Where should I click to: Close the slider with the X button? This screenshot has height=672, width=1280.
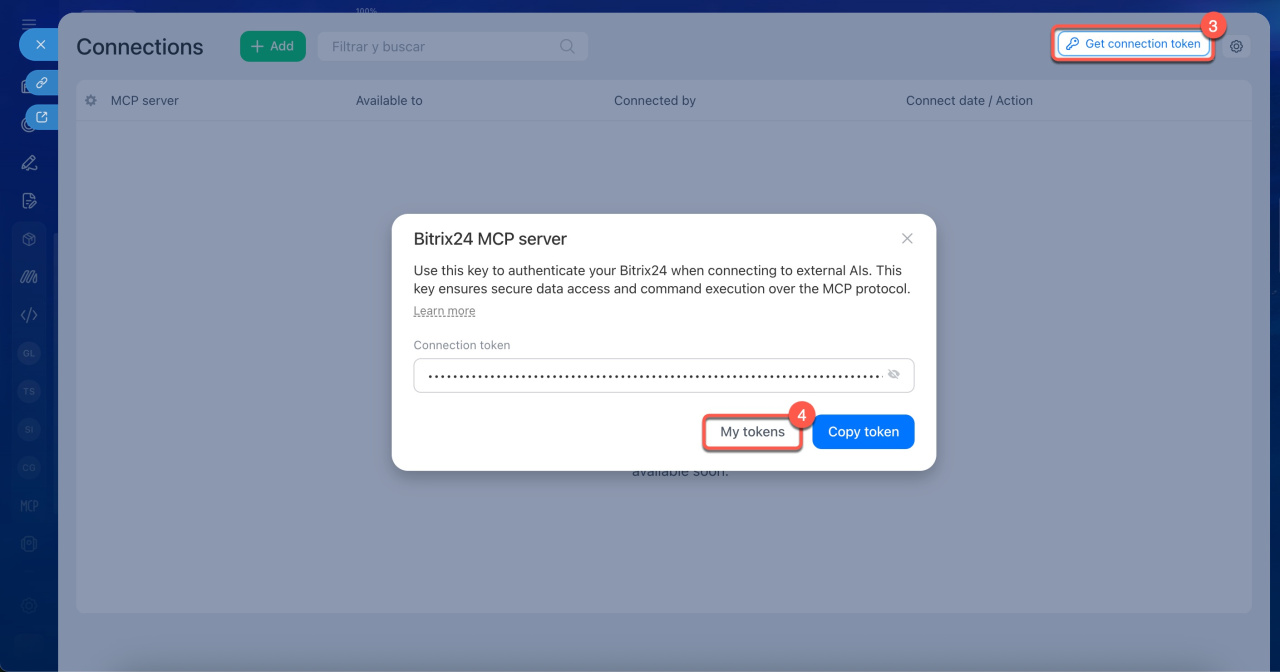click(40, 44)
